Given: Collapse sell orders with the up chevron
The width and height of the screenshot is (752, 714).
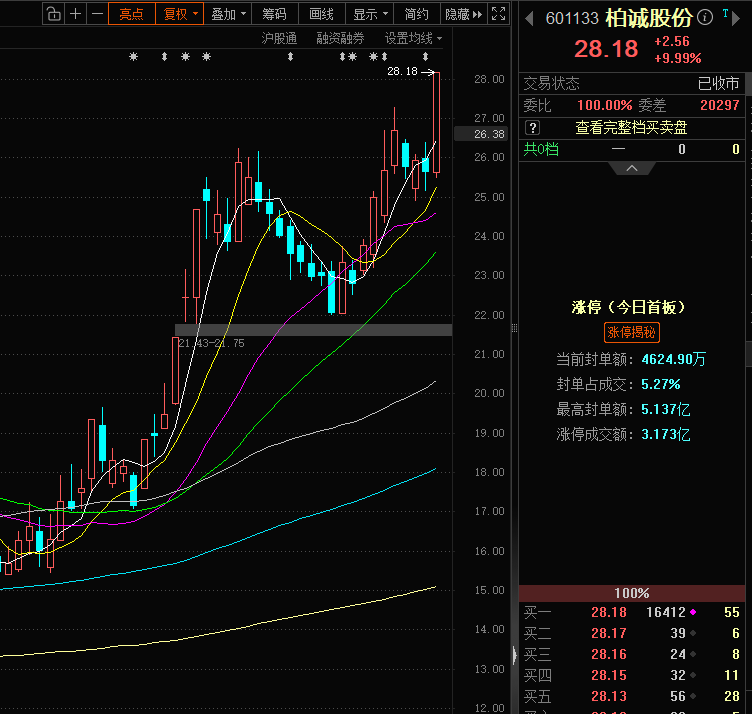Looking at the screenshot, I should pyautogui.click(x=632, y=168).
